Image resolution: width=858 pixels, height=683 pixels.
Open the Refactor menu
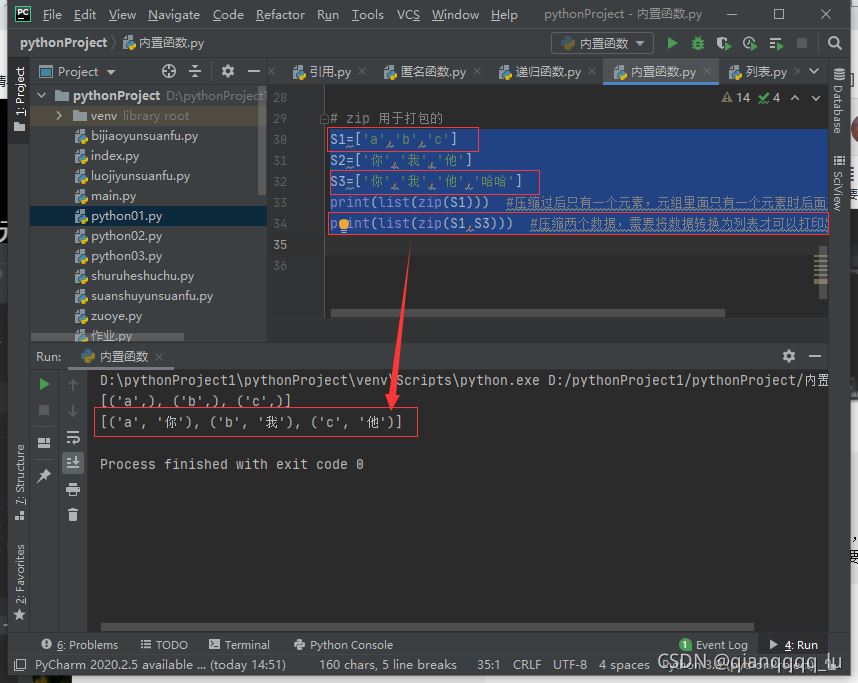(x=280, y=15)
